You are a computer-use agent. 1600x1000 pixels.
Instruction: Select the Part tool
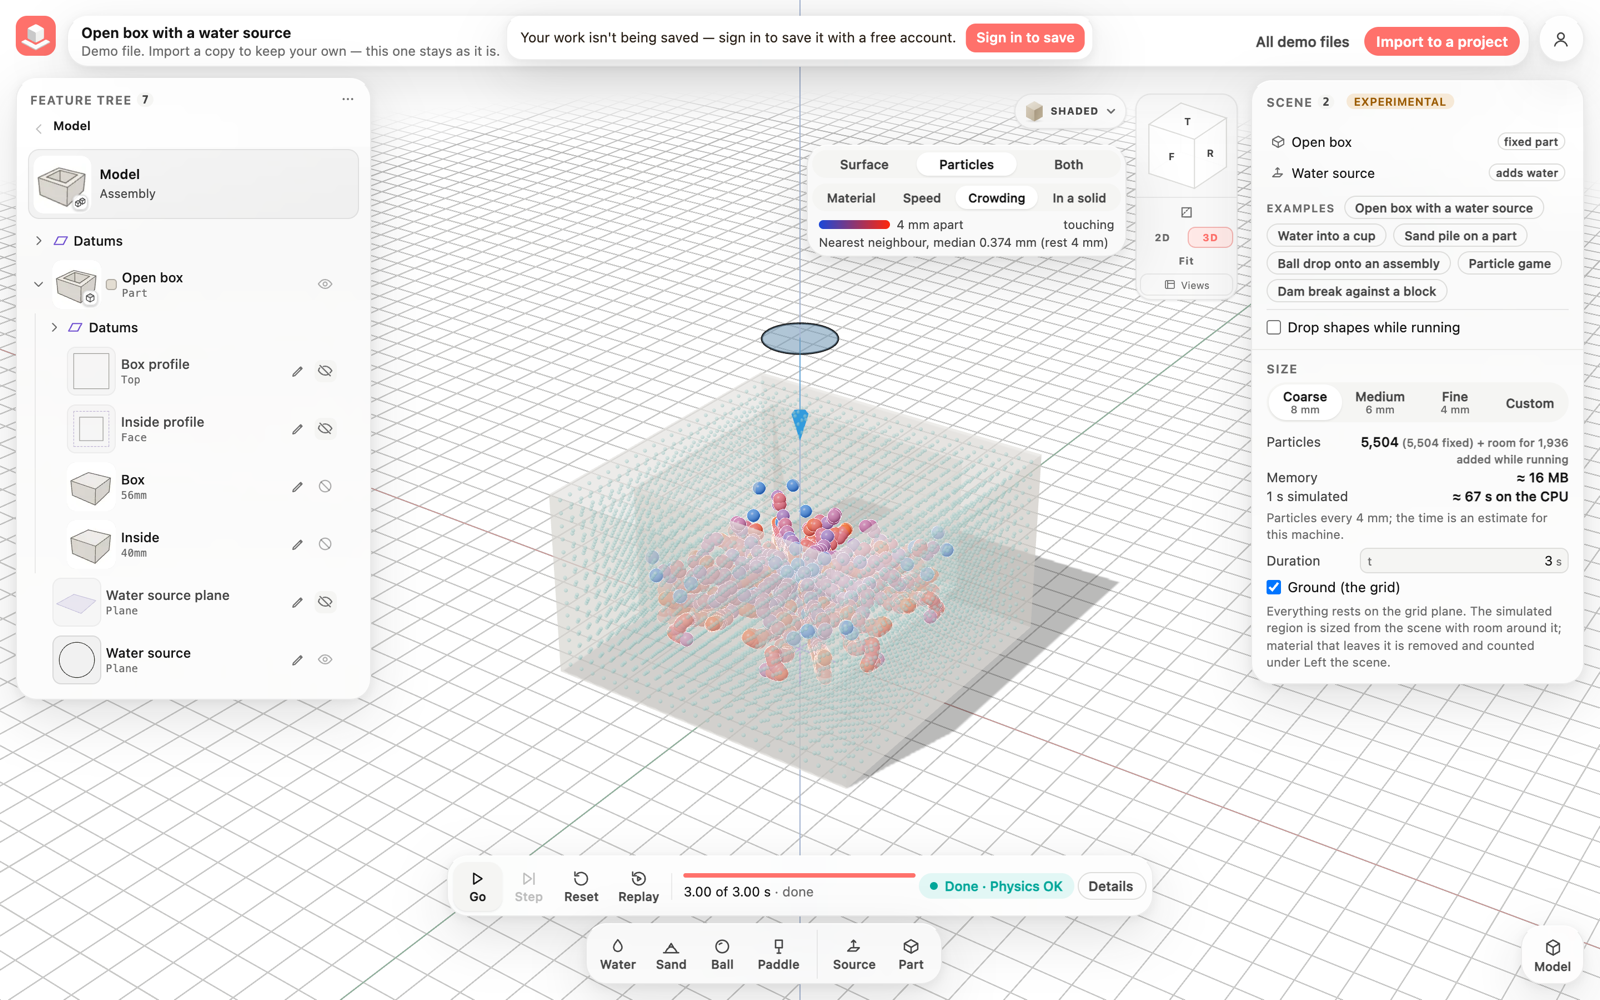pyautogui.click(x=911, y=955)
